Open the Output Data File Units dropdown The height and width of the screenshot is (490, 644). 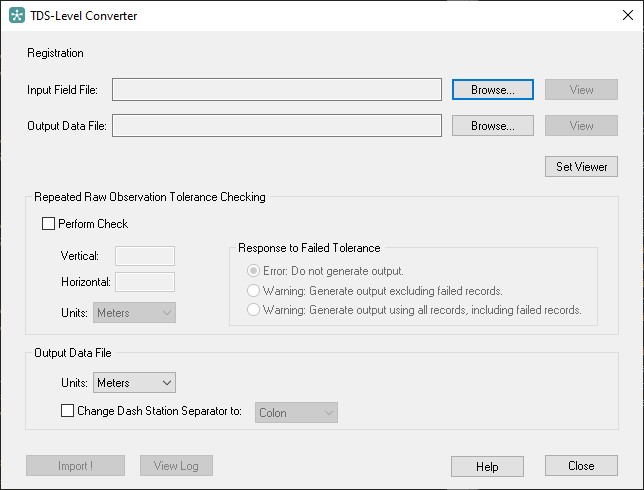tap(134, 383)
